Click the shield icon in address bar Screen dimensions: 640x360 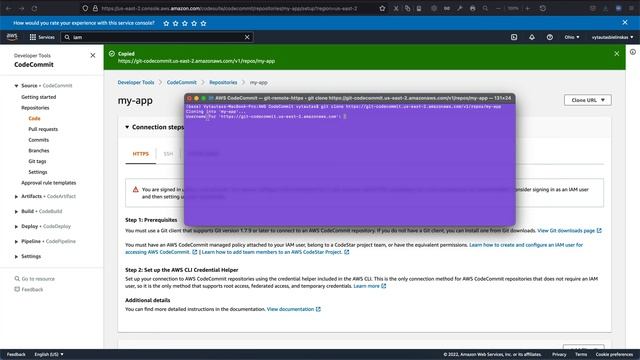pyautogui.click(x=85, y=8)
